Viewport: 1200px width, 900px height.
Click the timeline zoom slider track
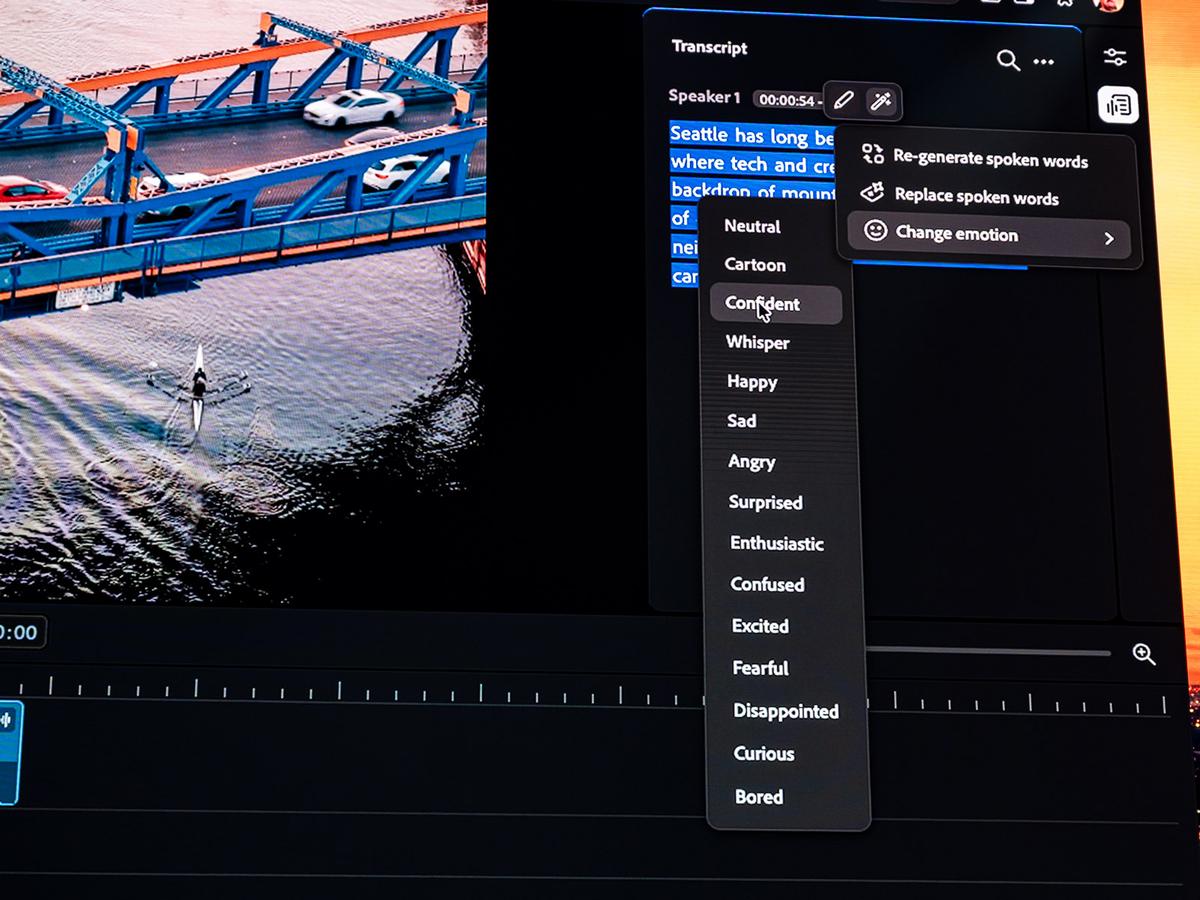988,653
